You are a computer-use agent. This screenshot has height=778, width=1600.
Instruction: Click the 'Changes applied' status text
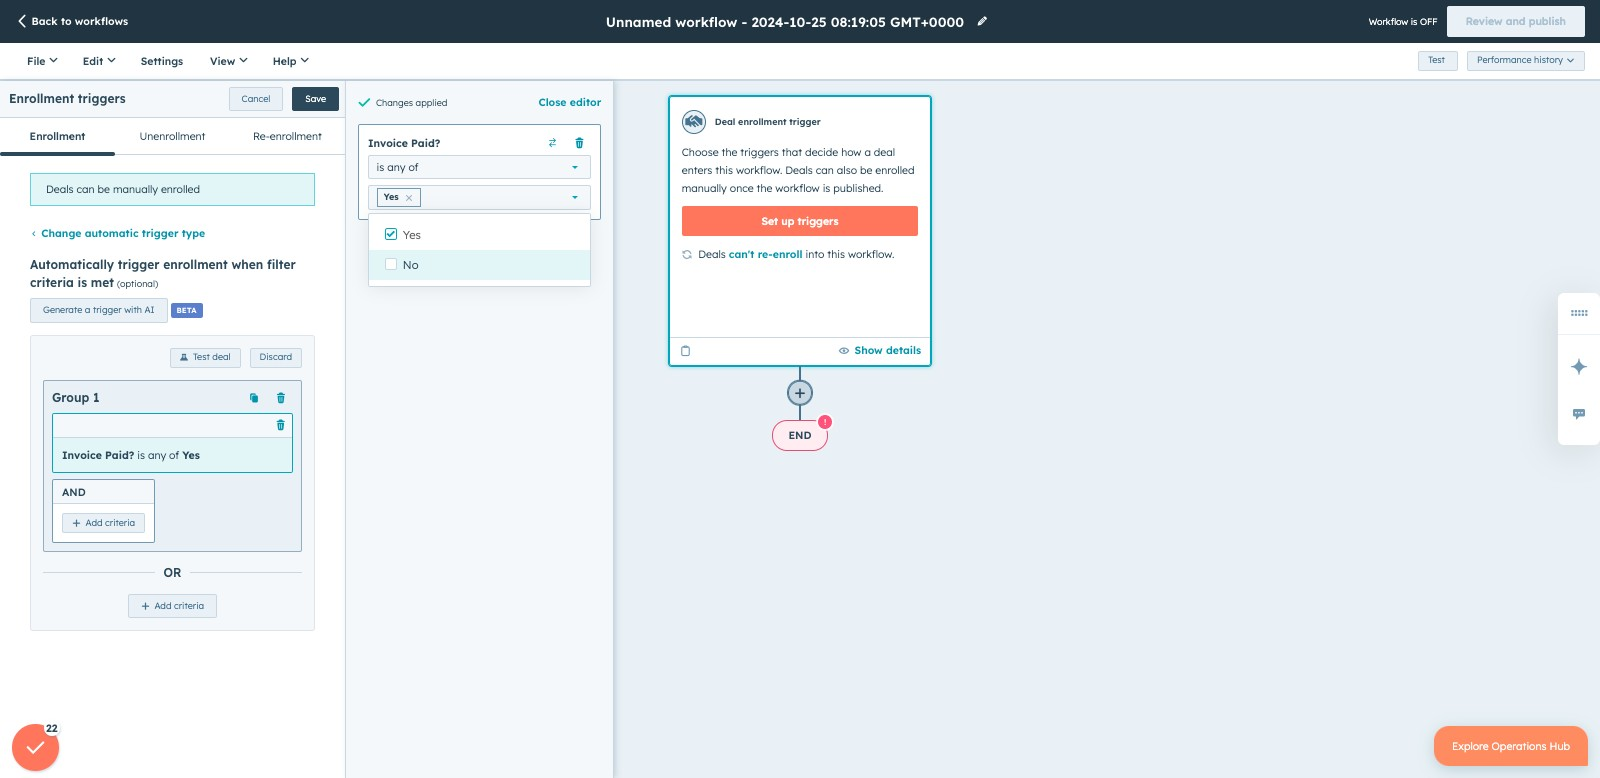click(411, 103)
